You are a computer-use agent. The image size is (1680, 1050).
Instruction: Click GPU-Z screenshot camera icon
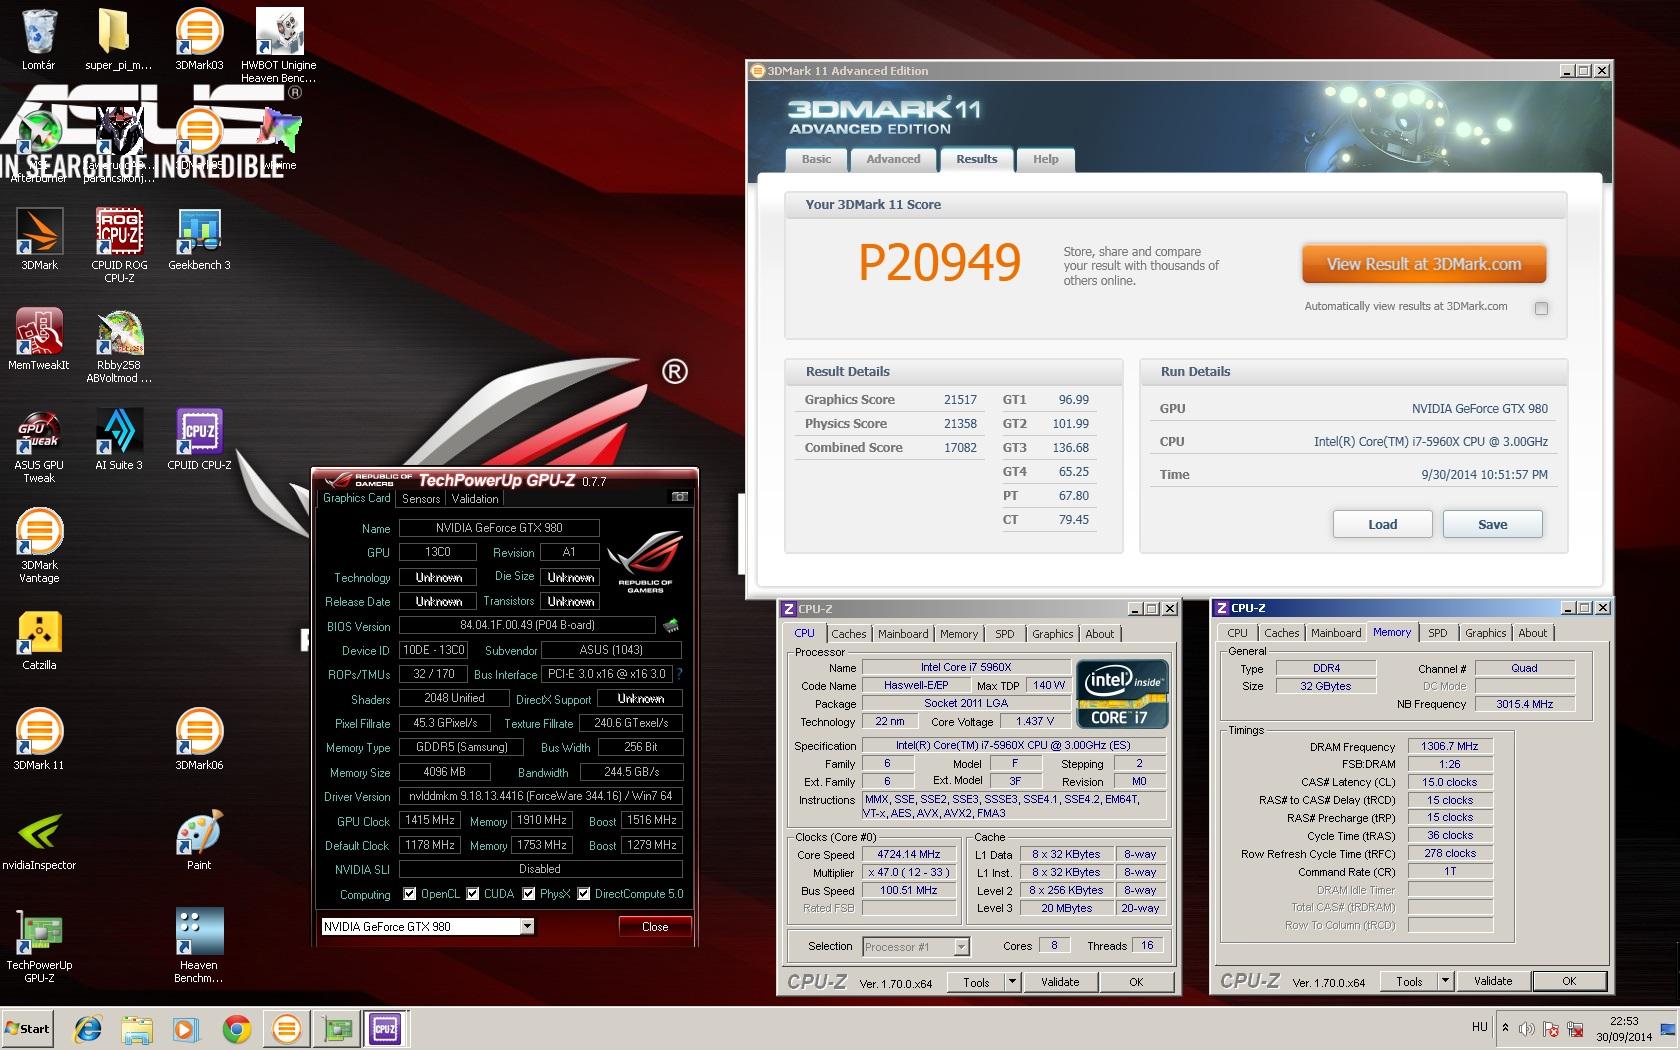point(680,497)
